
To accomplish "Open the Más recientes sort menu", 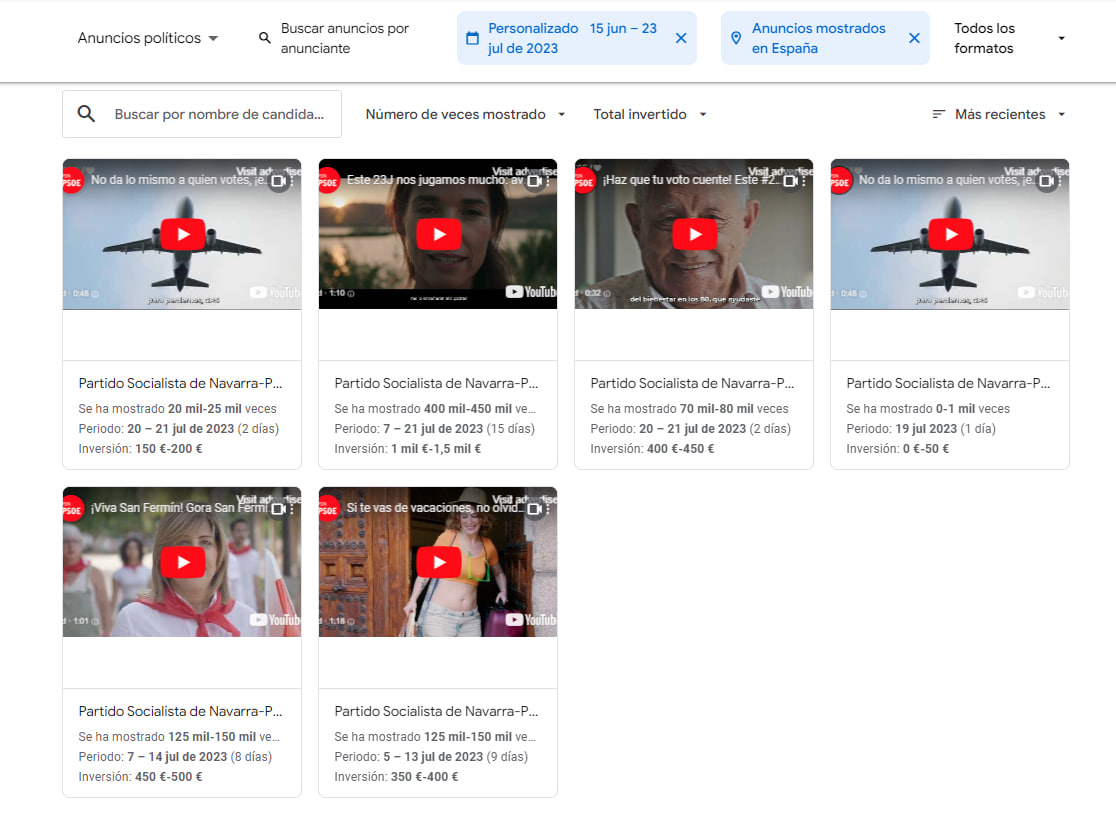I will [x=1000, y=115].
